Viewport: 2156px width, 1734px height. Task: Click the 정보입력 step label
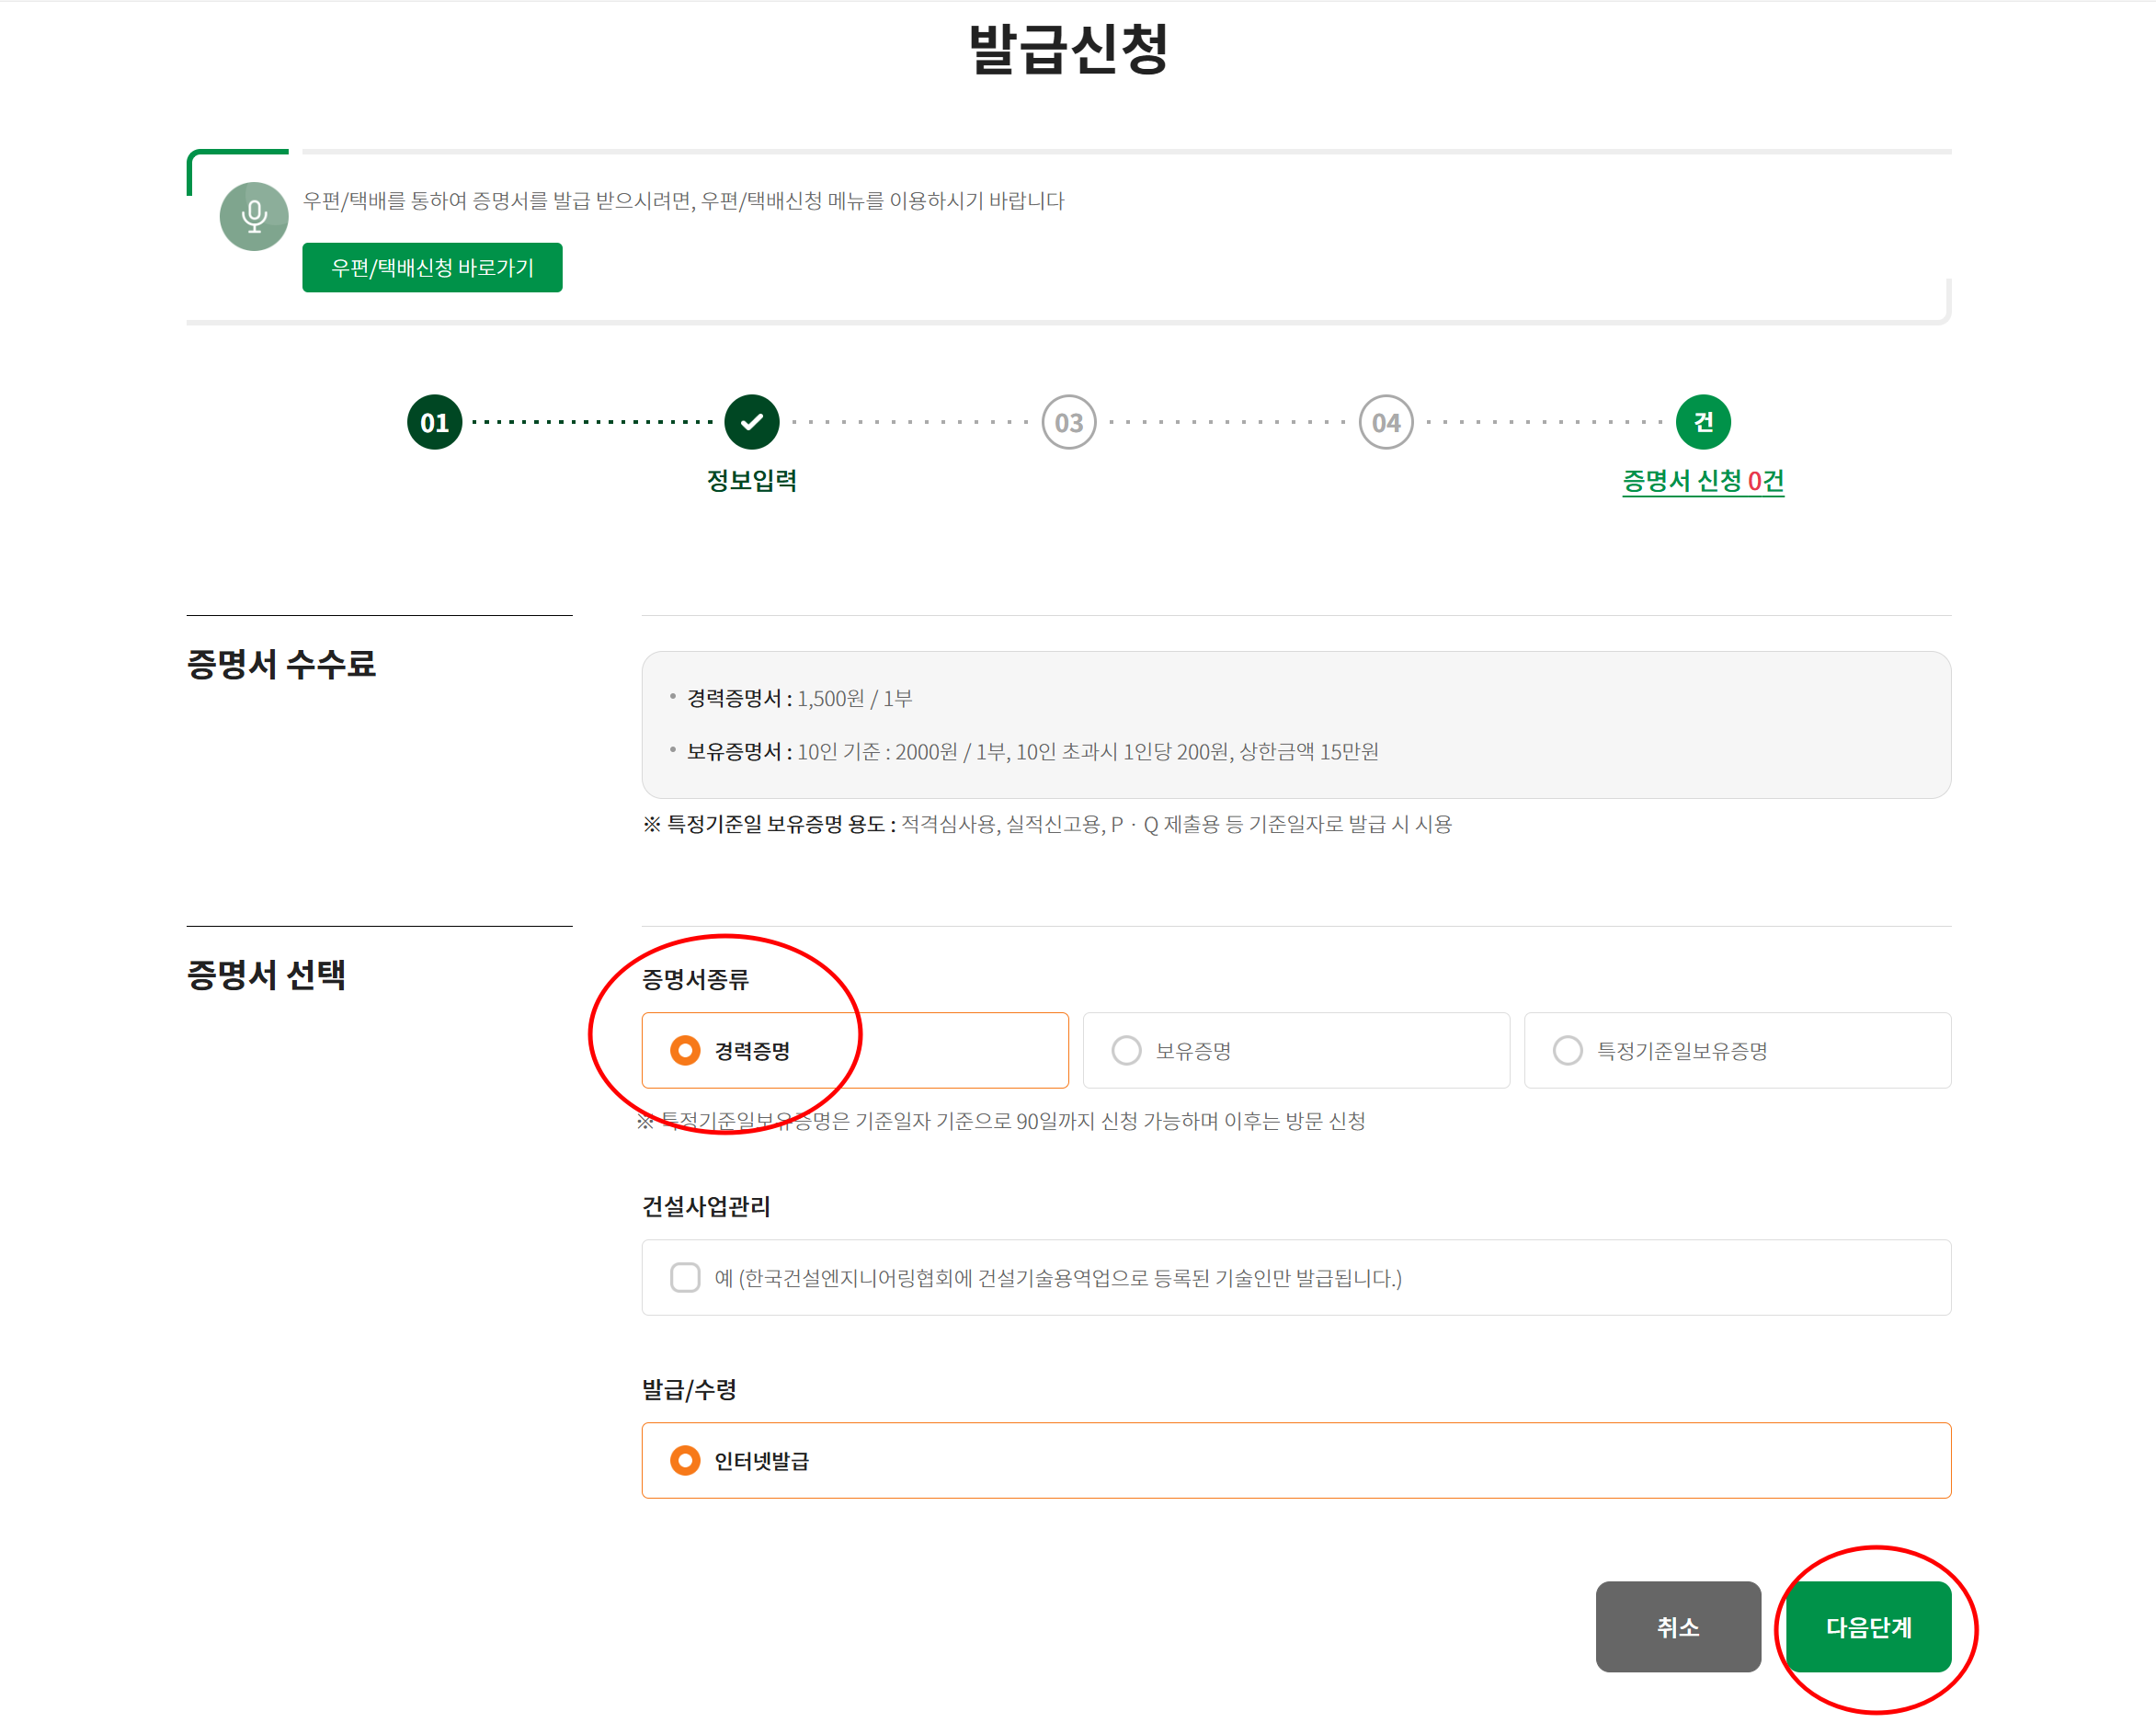click(x=751, y=481)
